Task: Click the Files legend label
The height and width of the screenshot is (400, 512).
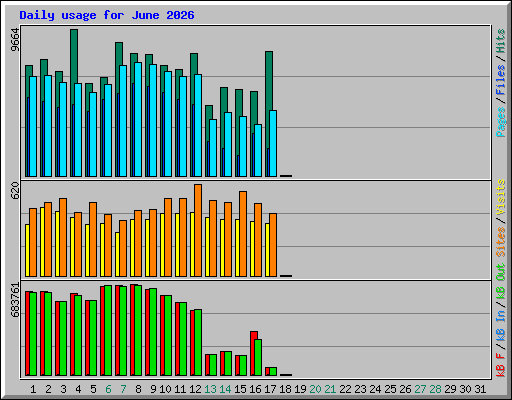Action: pyautogui.click(x=501, y=80)
